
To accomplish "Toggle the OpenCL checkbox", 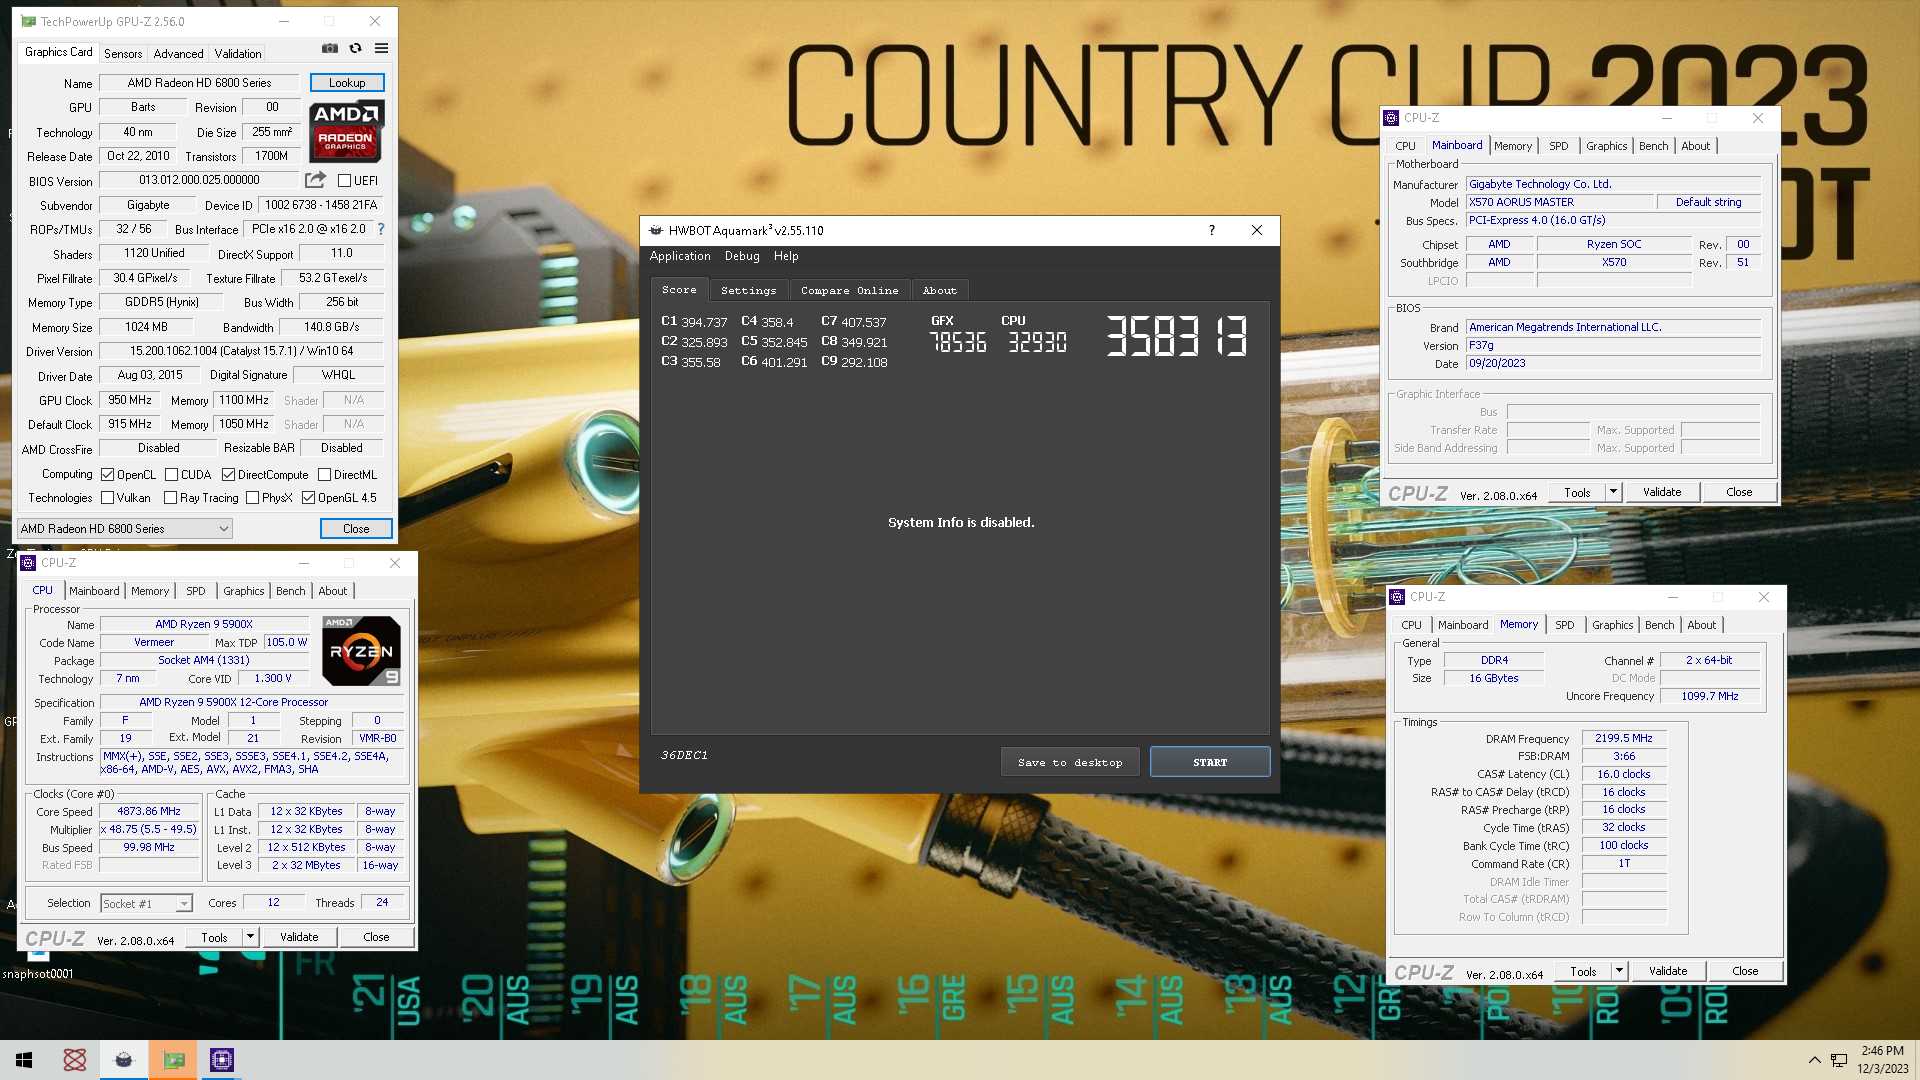I will pos(108,475).
